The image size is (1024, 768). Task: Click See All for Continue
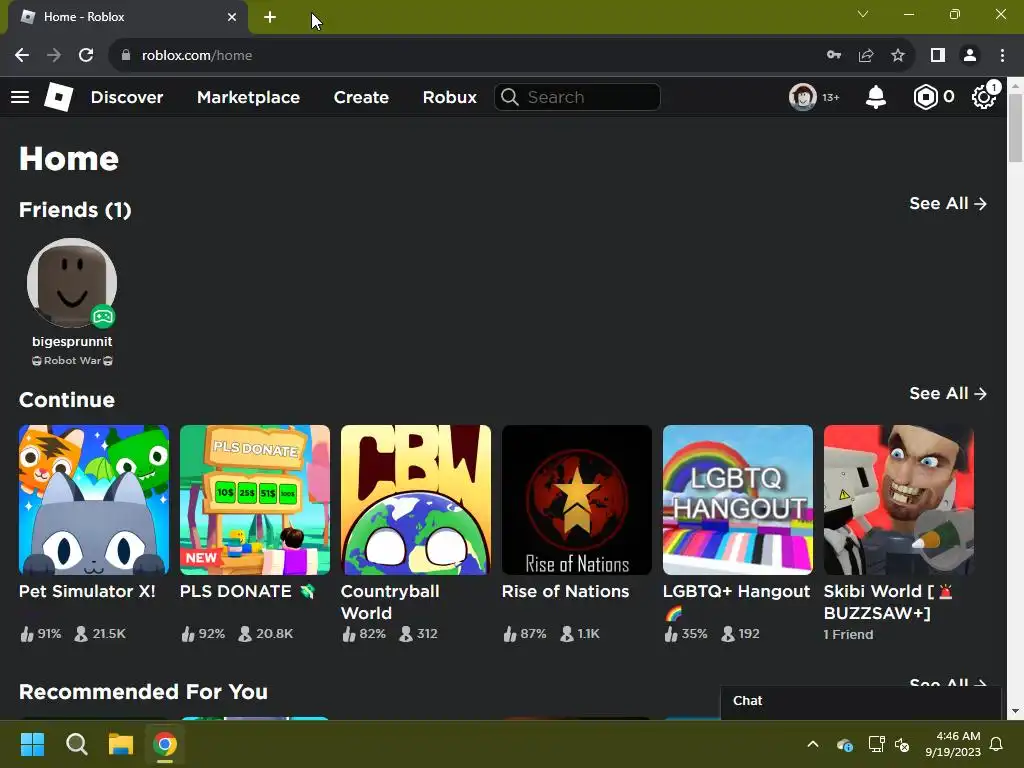click(948, 394)
